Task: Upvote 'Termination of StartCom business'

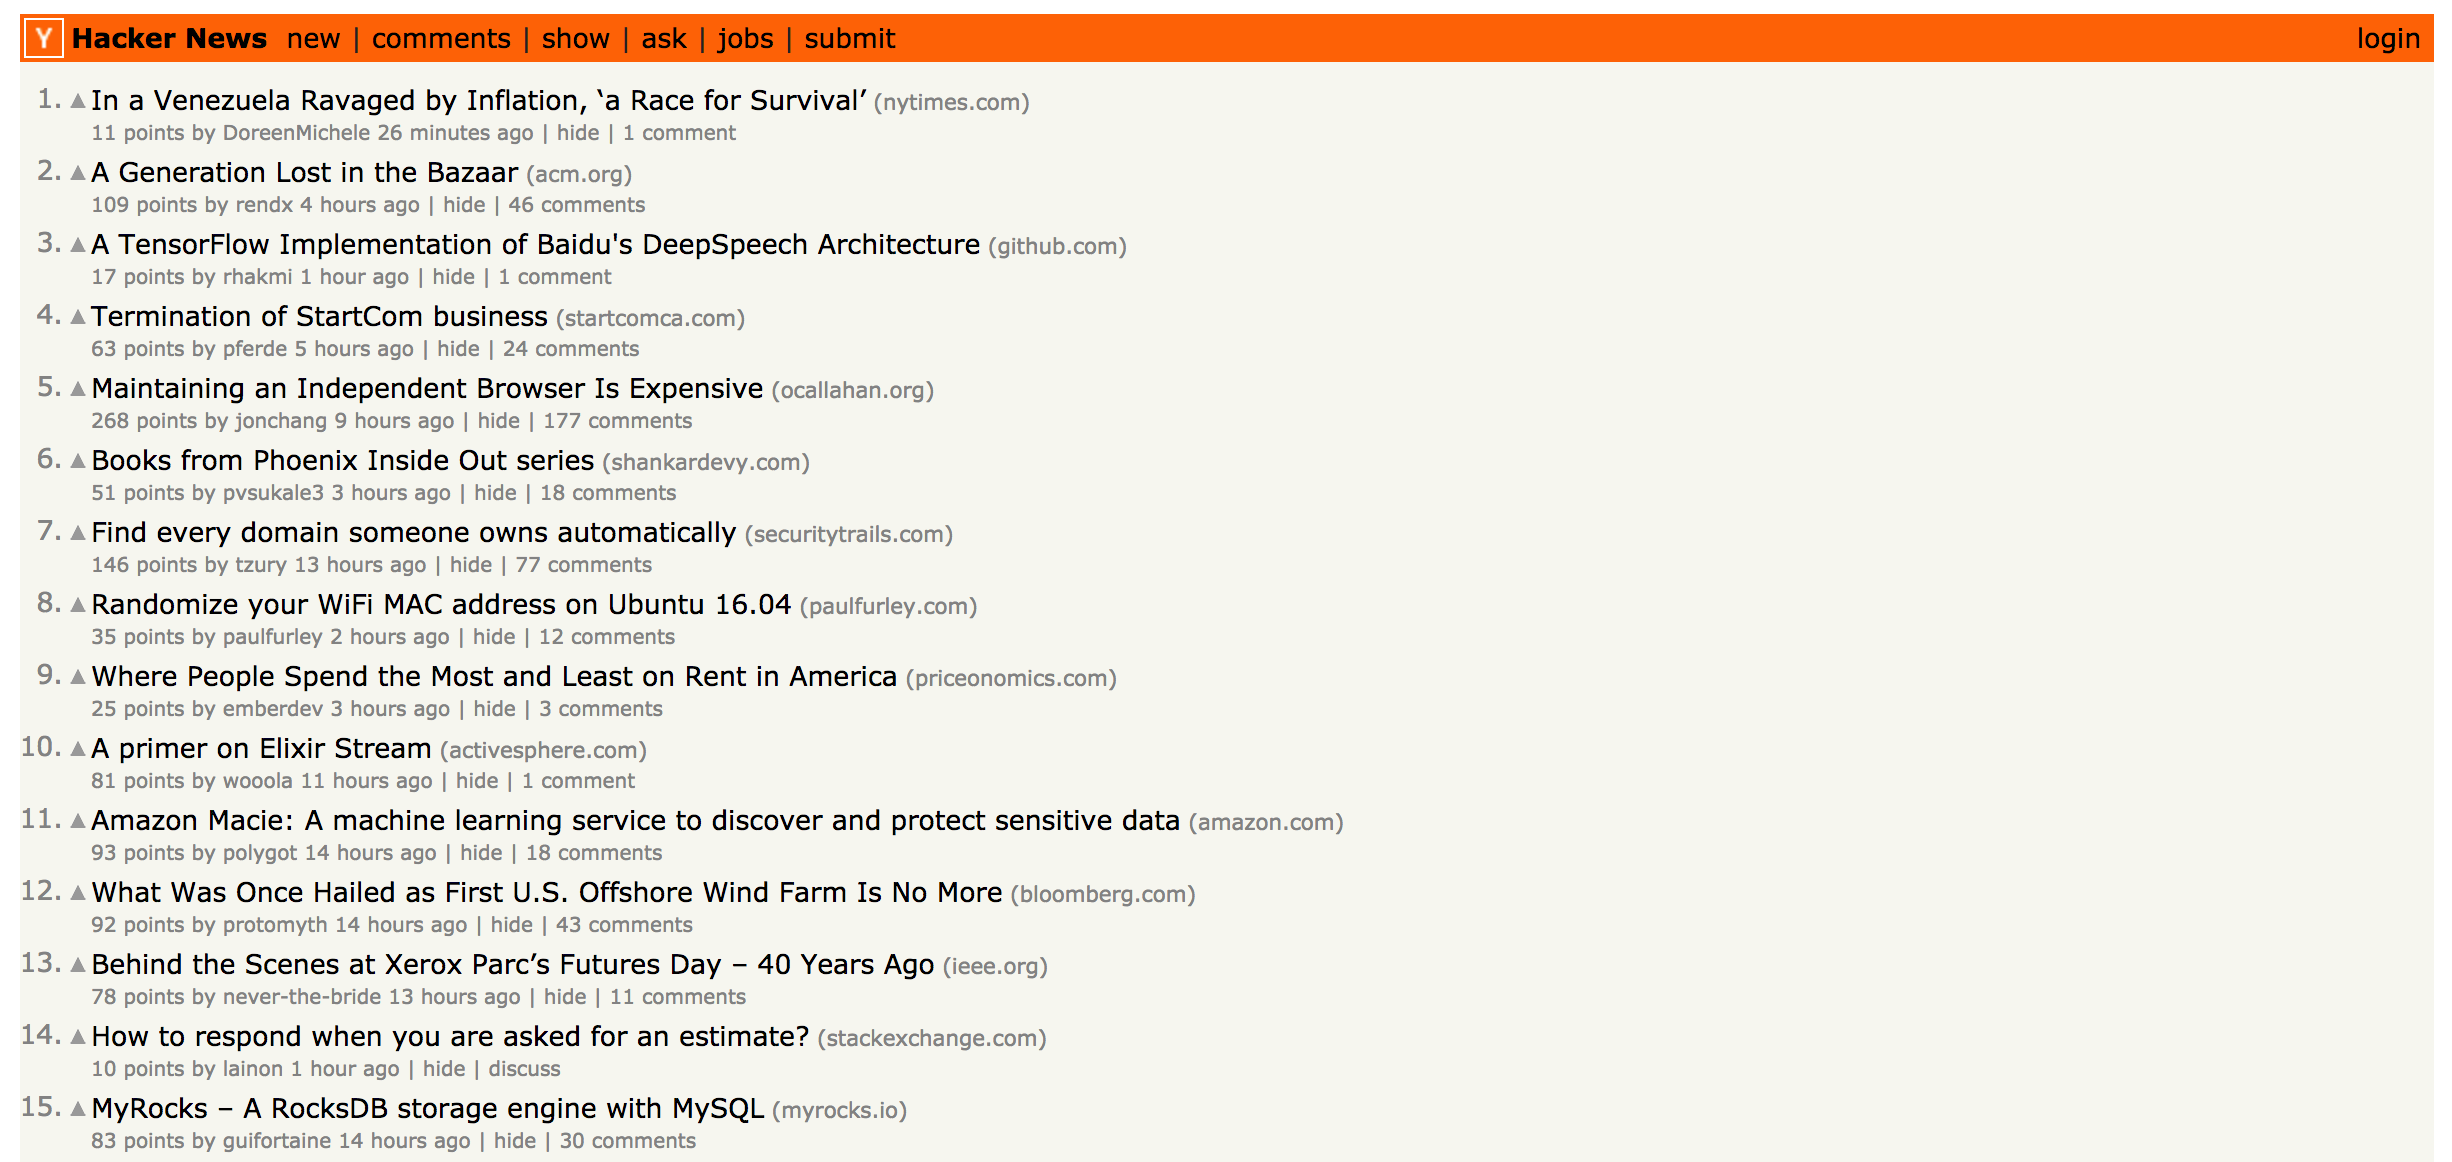Action: [78, 317]
